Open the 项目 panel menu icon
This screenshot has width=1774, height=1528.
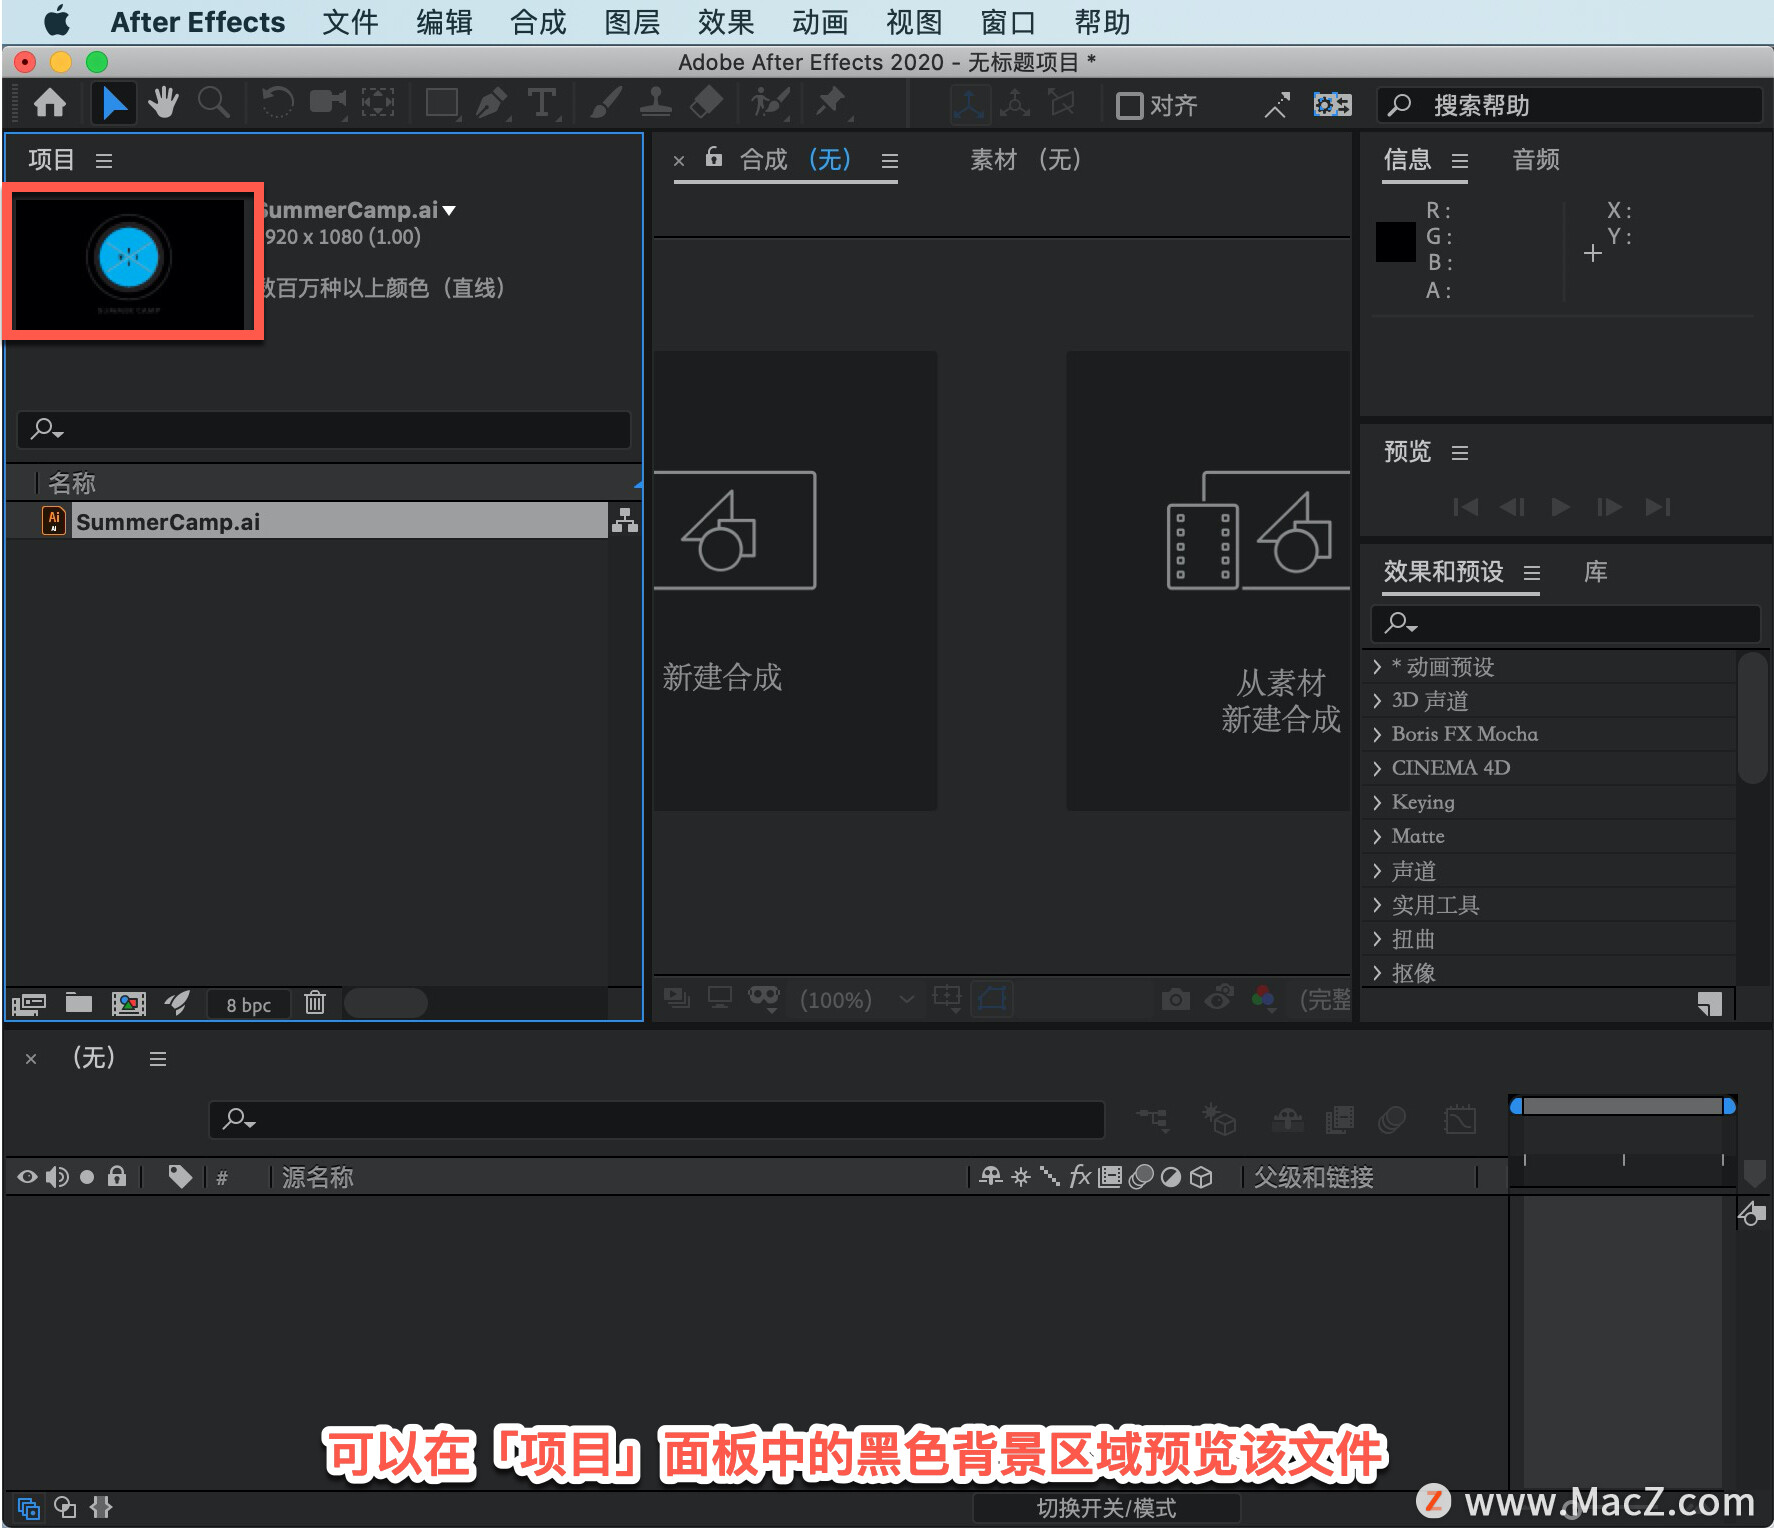(x=104, y=160)
